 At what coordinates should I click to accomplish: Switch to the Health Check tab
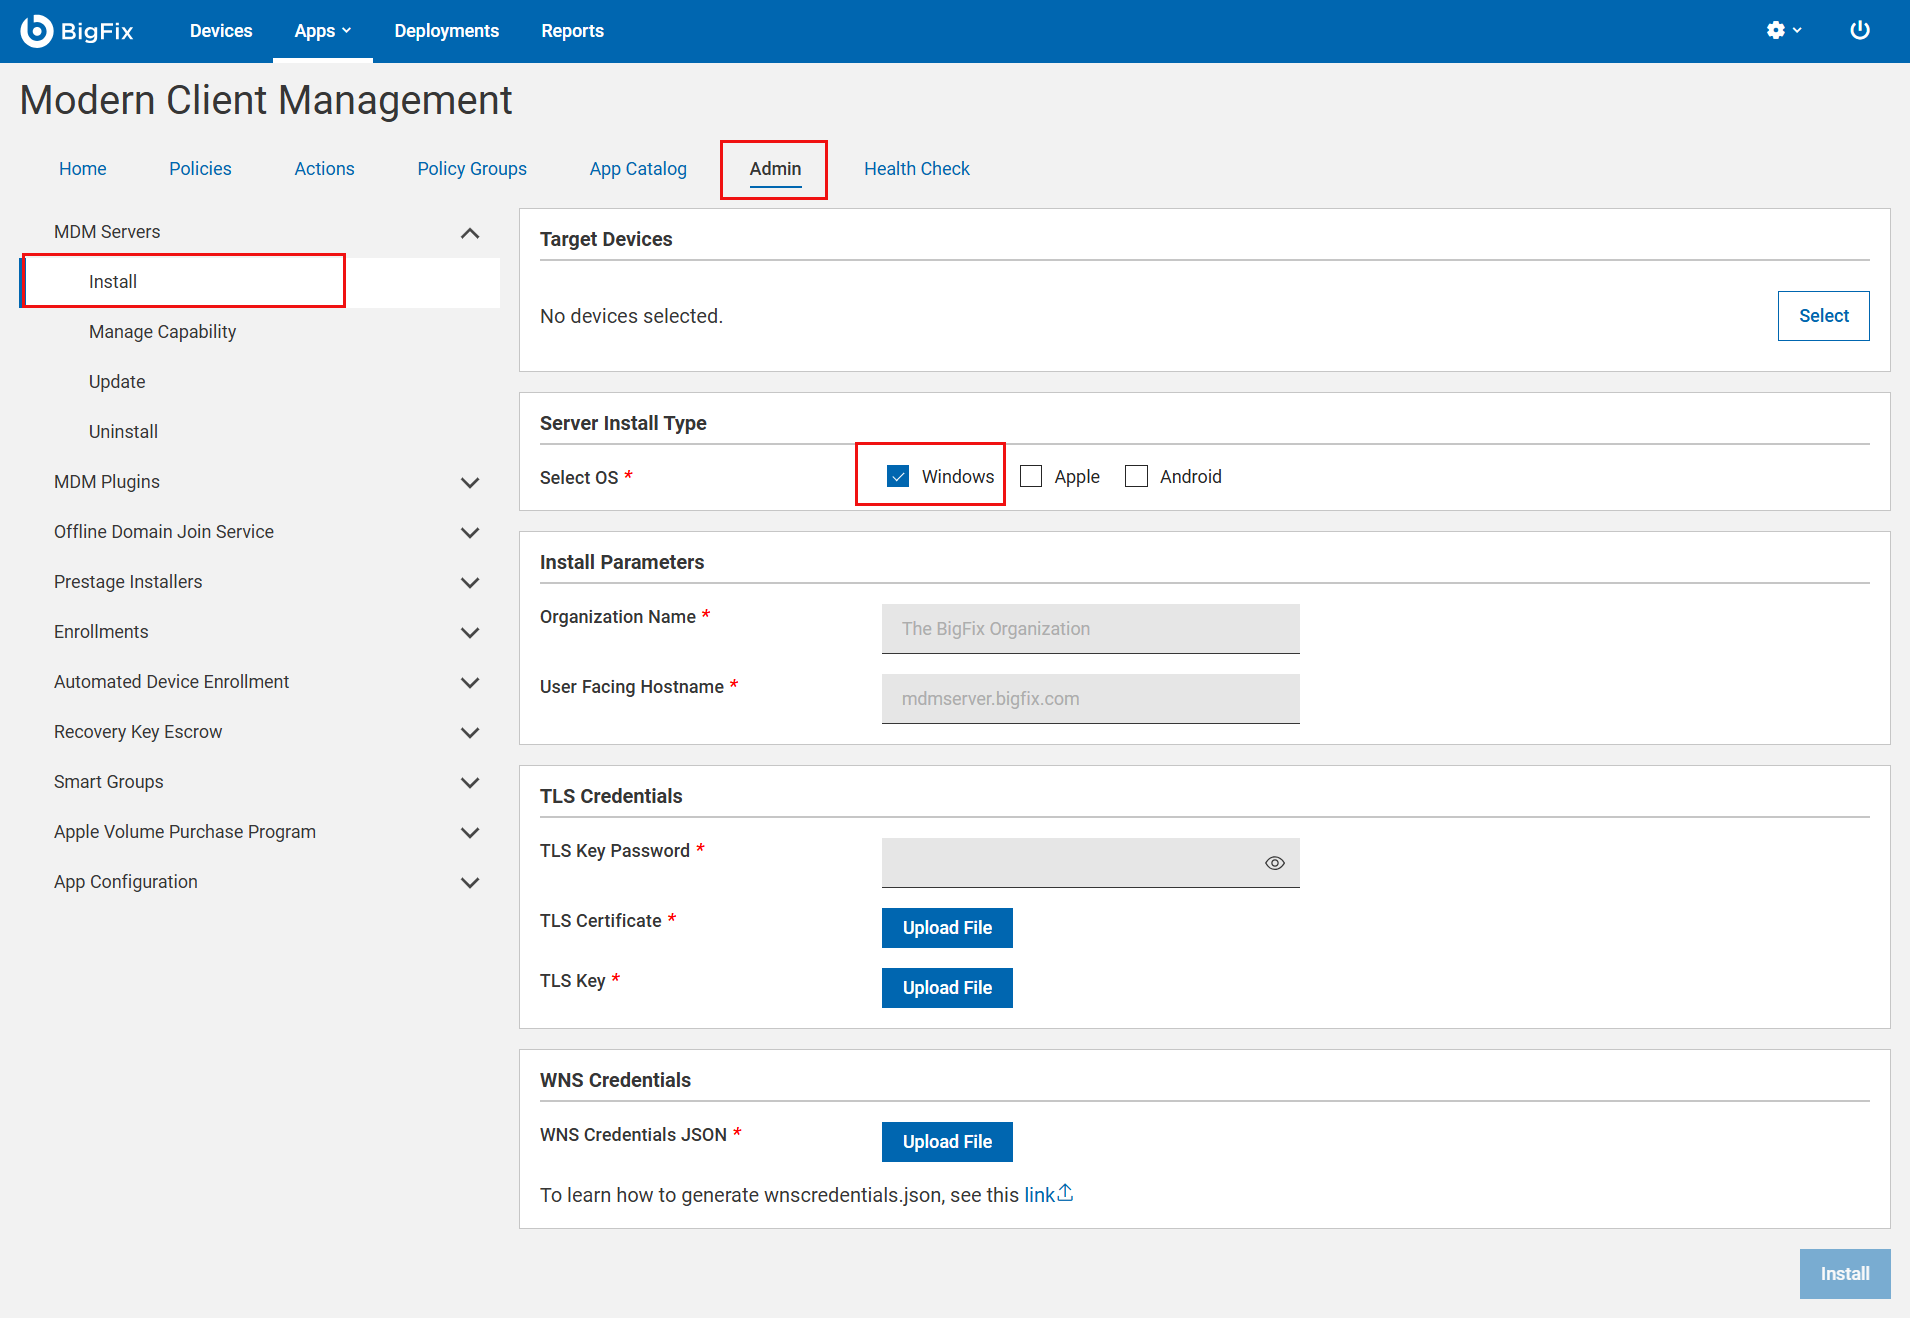[916, 168]
